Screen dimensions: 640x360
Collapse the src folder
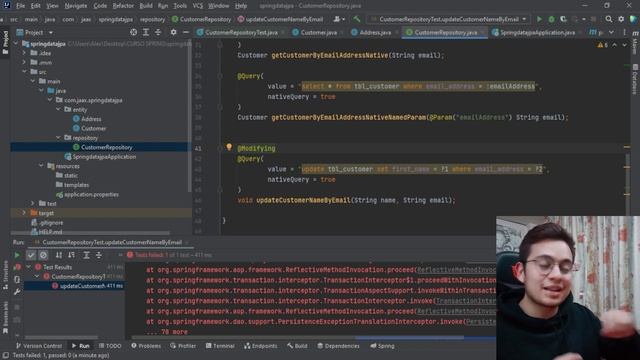pyautogui.click(x=24, y=71)
